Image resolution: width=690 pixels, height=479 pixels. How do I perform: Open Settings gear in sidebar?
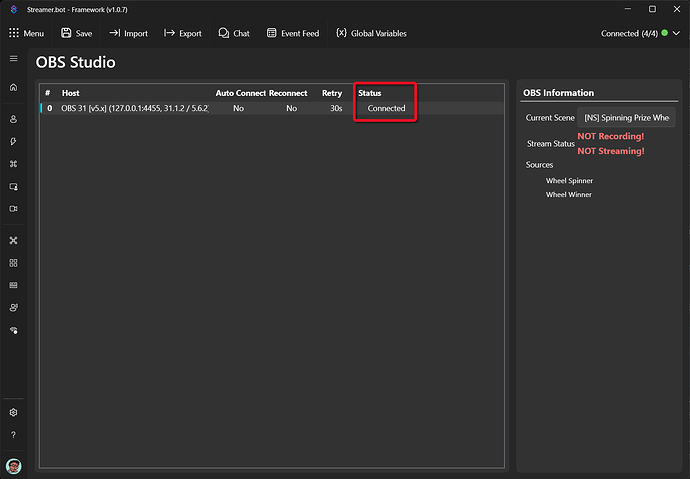tap(14, 413)
